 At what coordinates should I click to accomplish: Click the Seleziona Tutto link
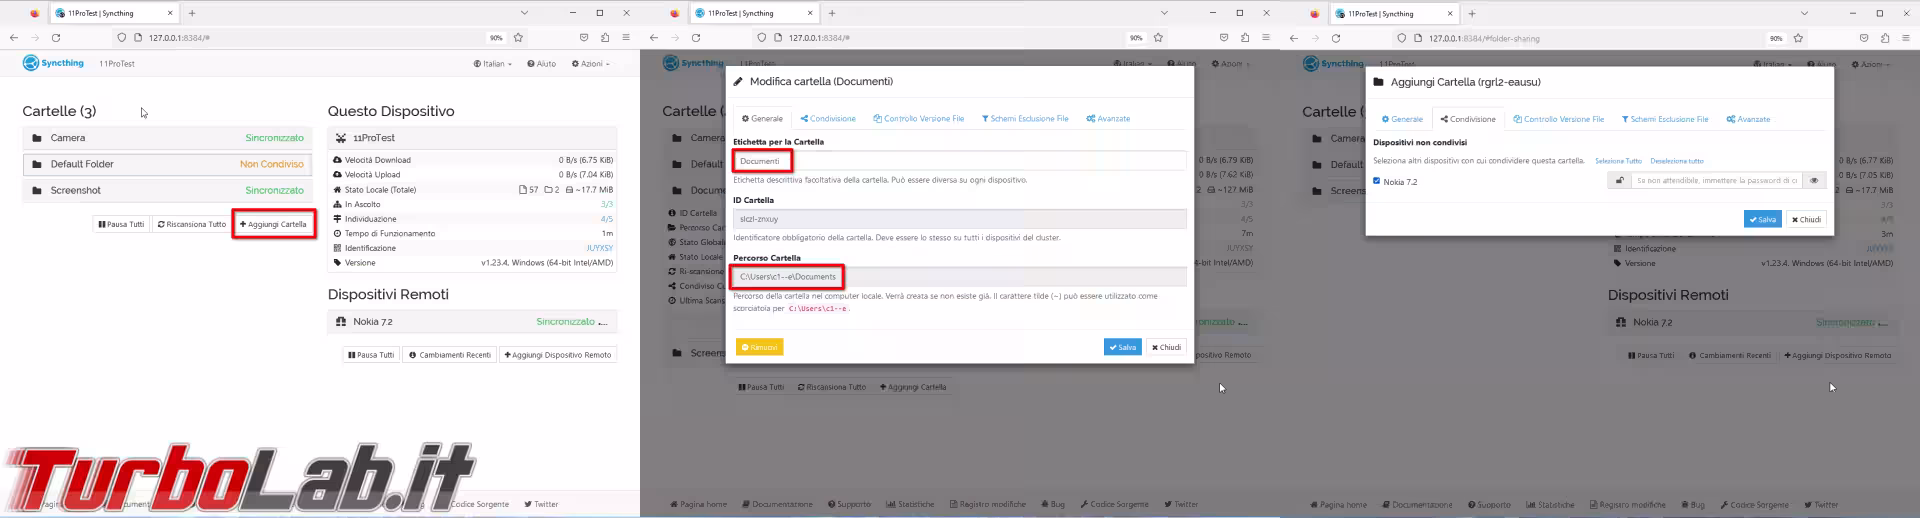coord(1618,161)
